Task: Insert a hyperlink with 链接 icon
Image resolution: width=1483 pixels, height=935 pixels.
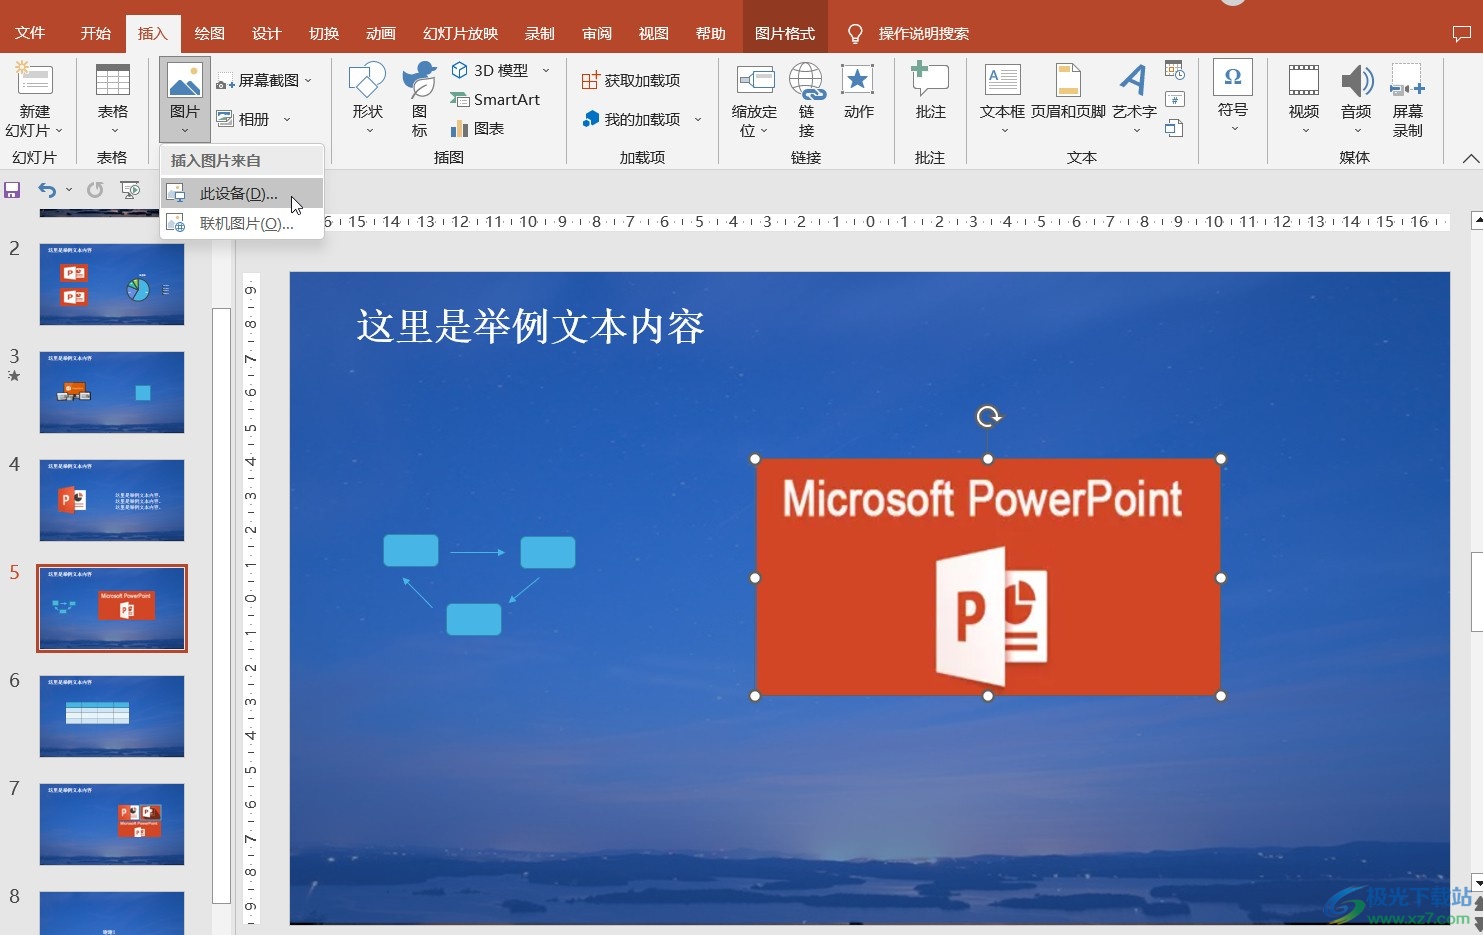Action: click(806, 80)
